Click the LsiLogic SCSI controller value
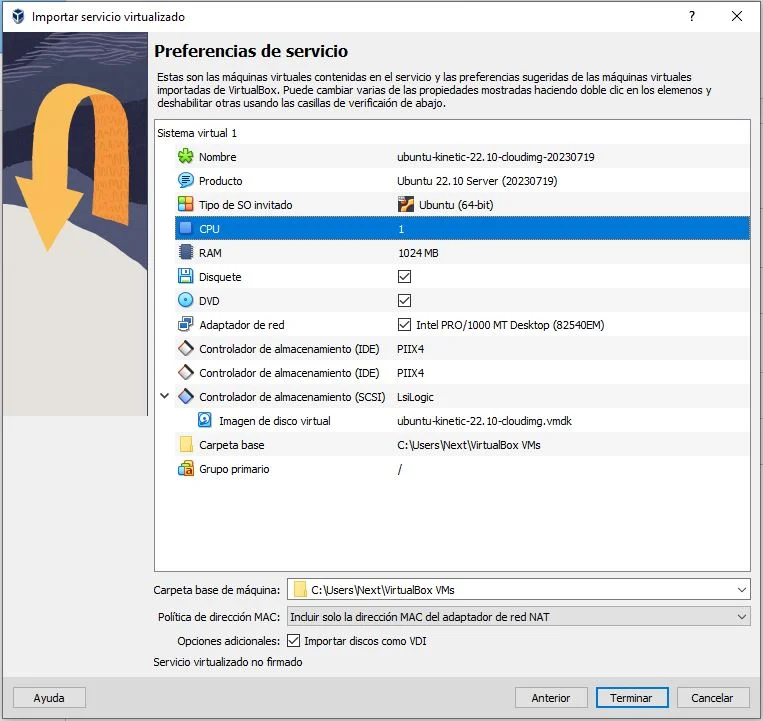The image size is (763, 721). [415, 397]
